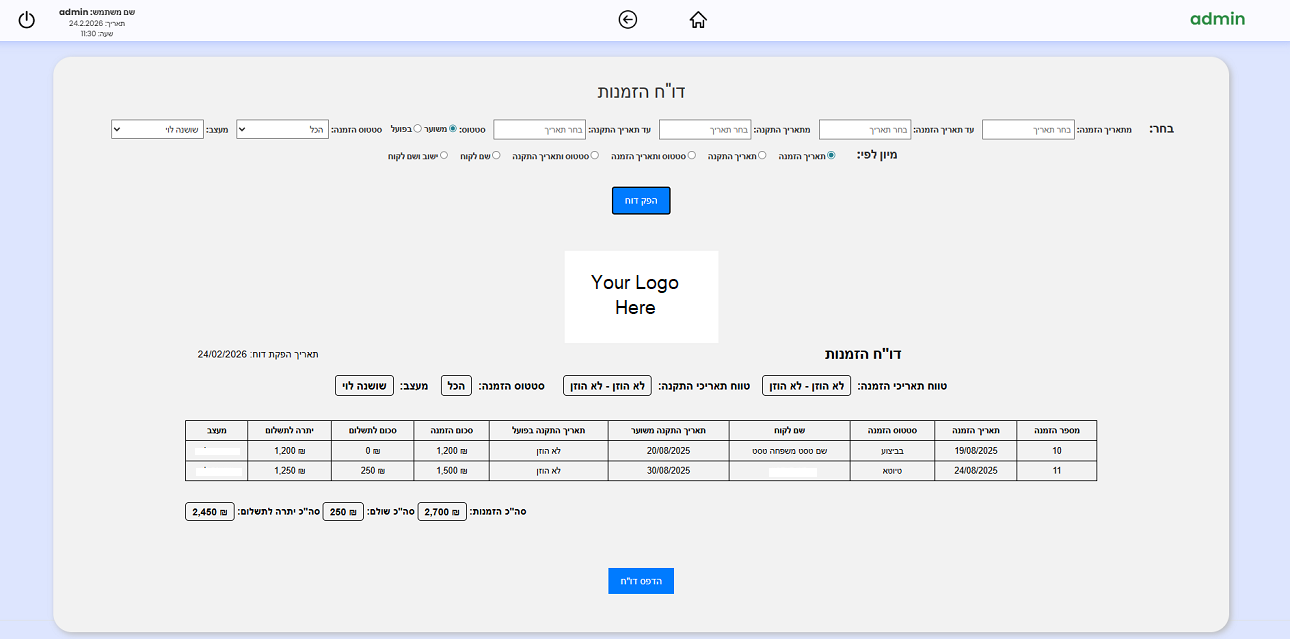Select the 'בפועל' status radio button
The height and width of the screenshot is (639, 1290).
tap(418, 129)
